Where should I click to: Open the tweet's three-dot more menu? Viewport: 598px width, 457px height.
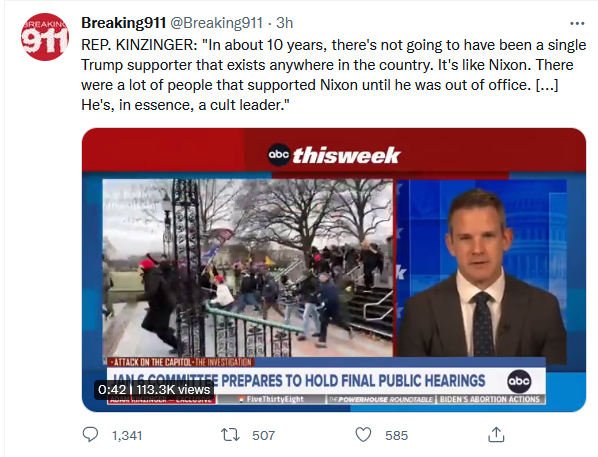[577, 23]
